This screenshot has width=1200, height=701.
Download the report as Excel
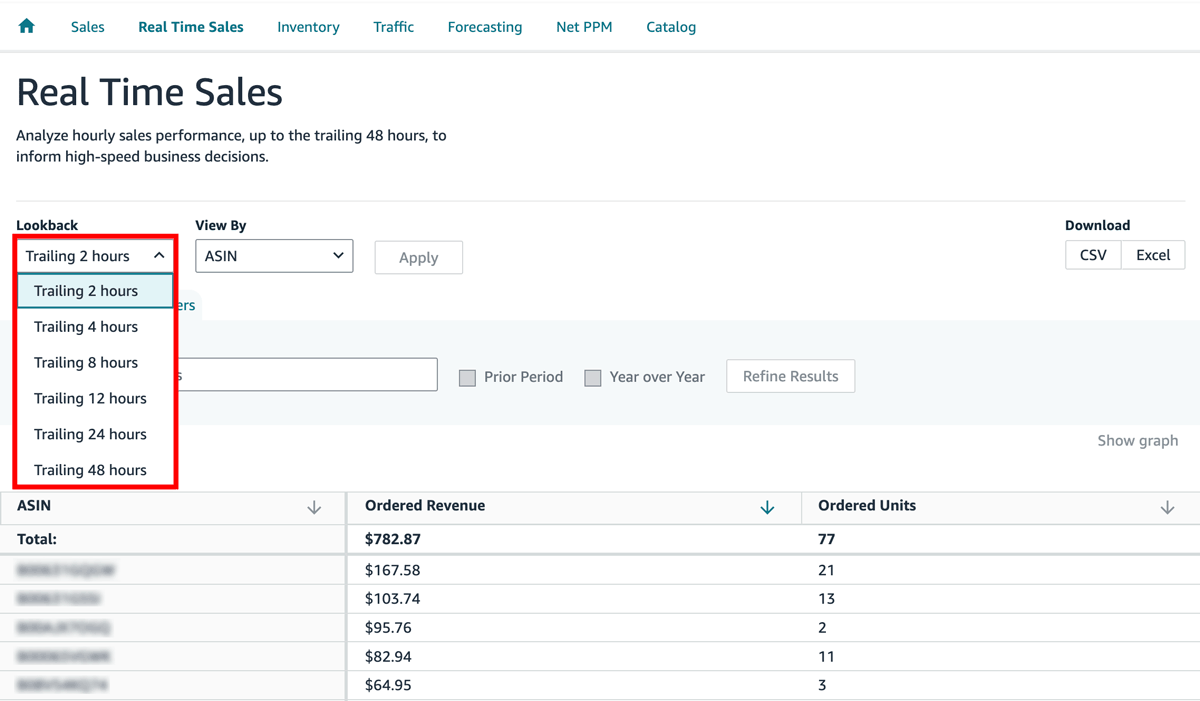click(x=1153, y=255)
